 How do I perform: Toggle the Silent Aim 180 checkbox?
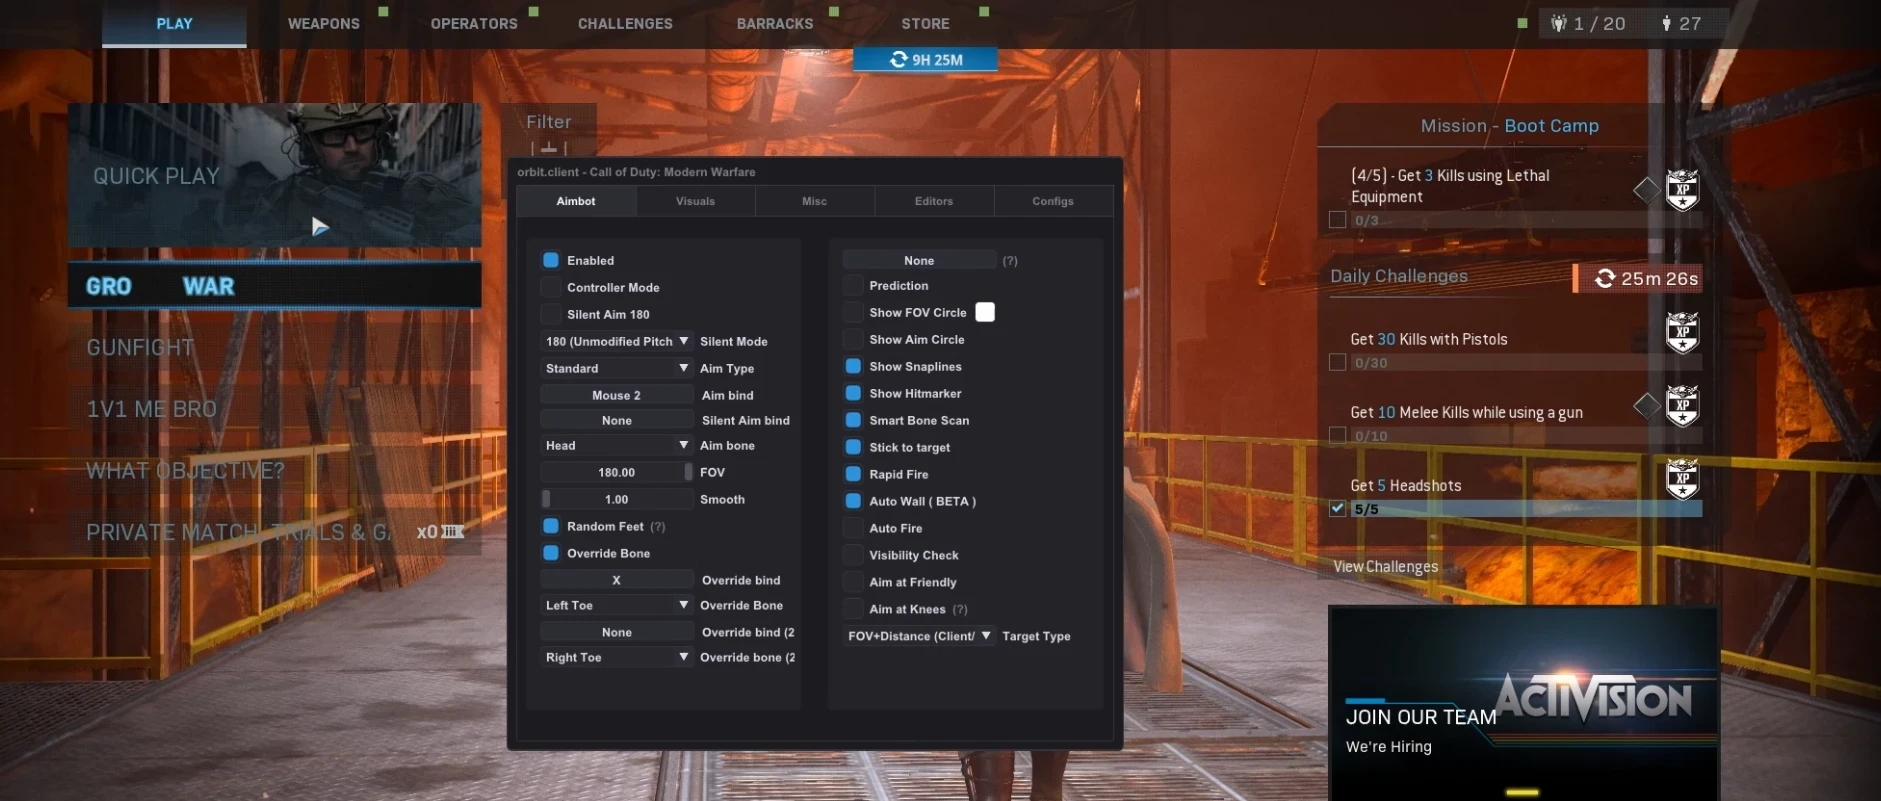[551, 314]
